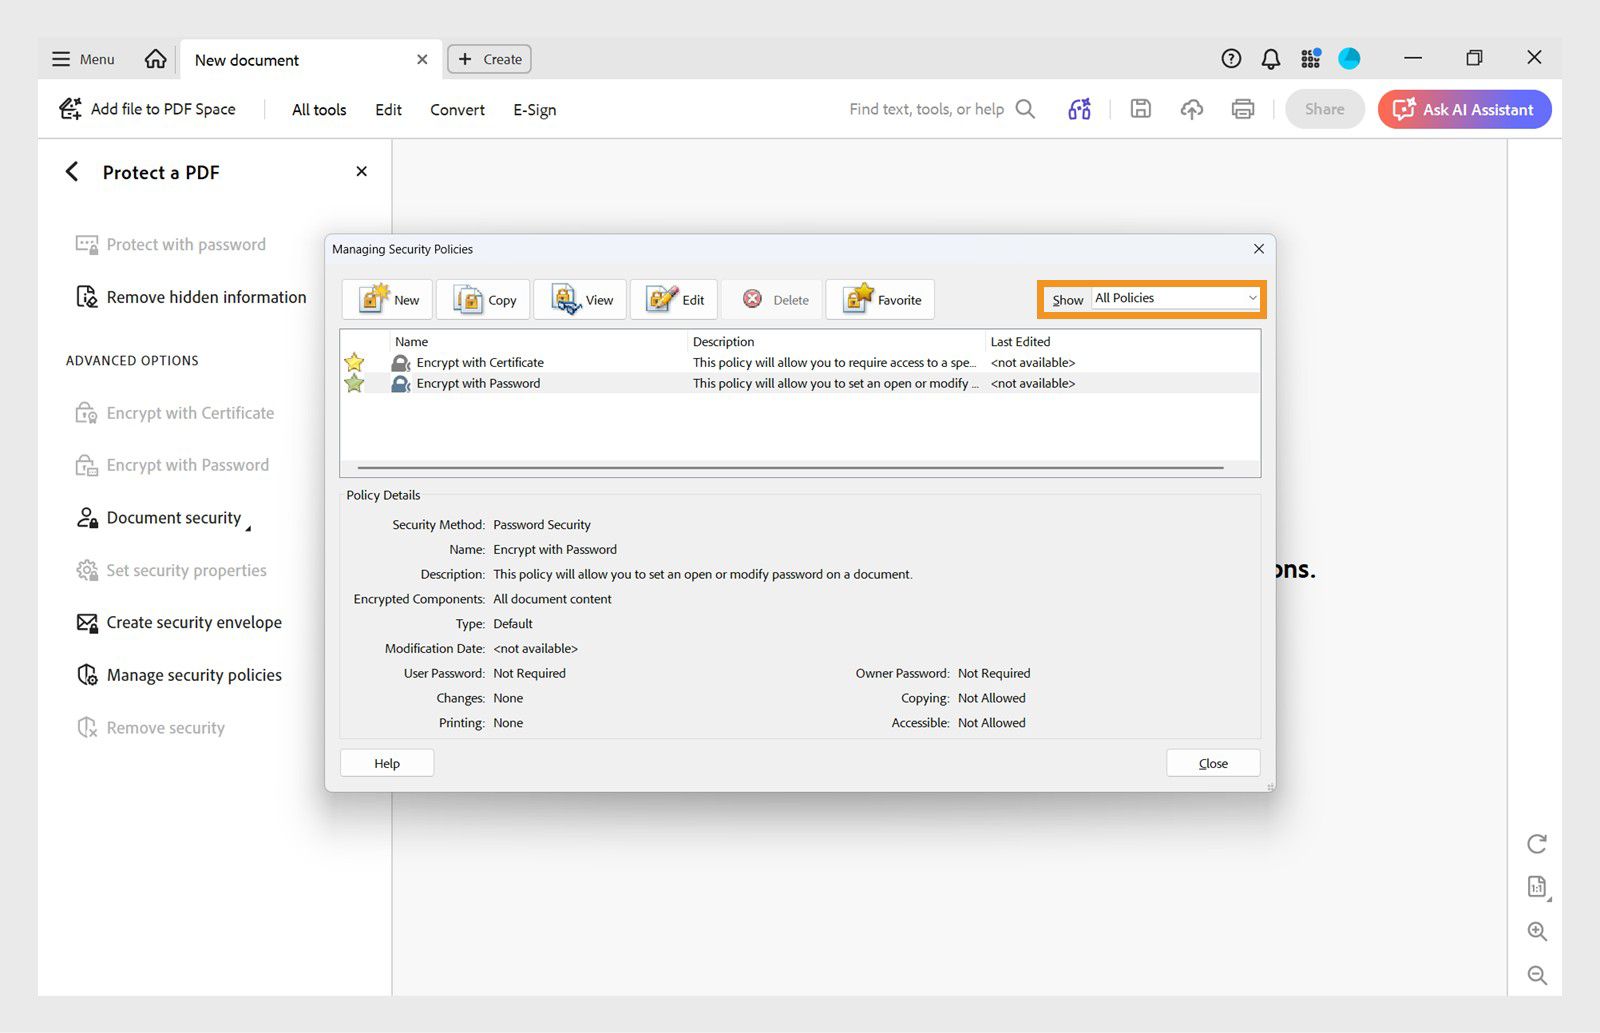Viewport: 1600px width, 1033px height.
Task: Expand the Document security option
Action: 163,518
